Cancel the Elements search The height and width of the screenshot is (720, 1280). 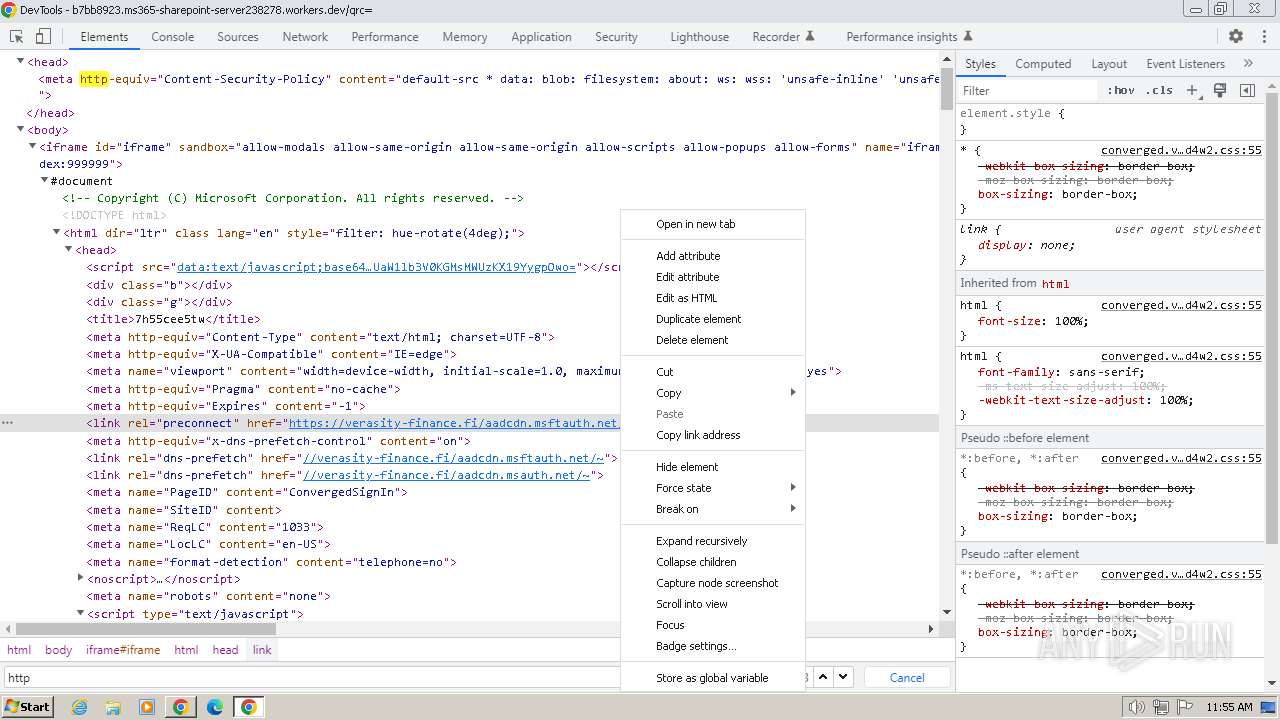907,677
